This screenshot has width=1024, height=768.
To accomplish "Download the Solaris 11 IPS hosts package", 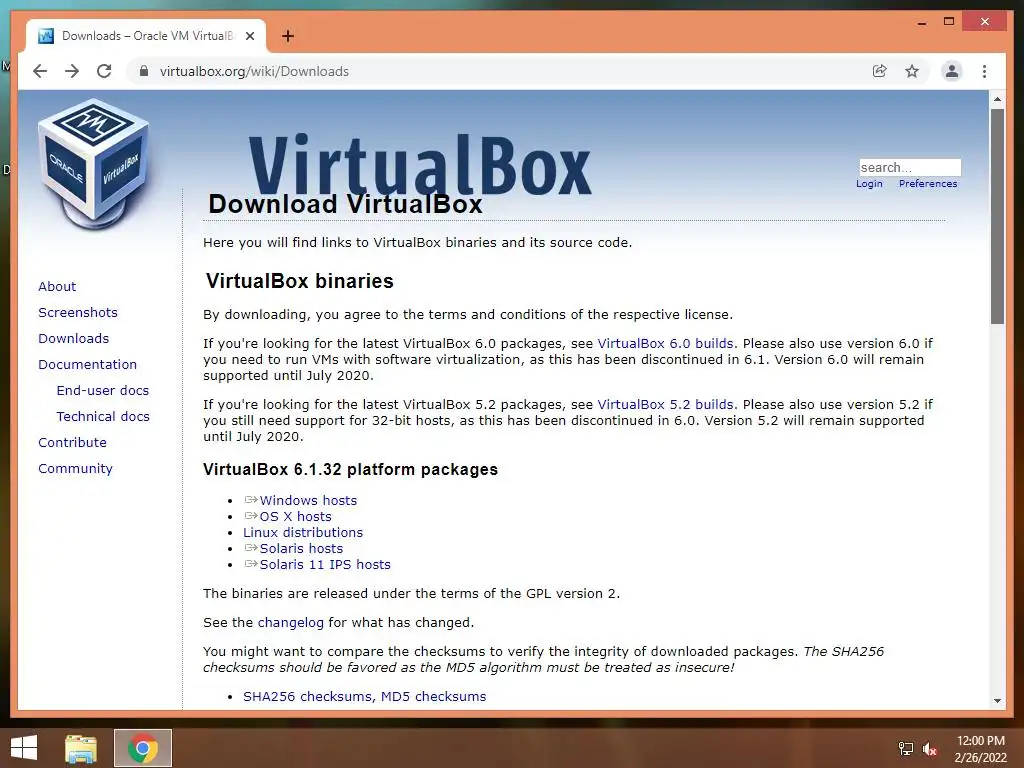I will pyautogui.click(x=325, y=564).
